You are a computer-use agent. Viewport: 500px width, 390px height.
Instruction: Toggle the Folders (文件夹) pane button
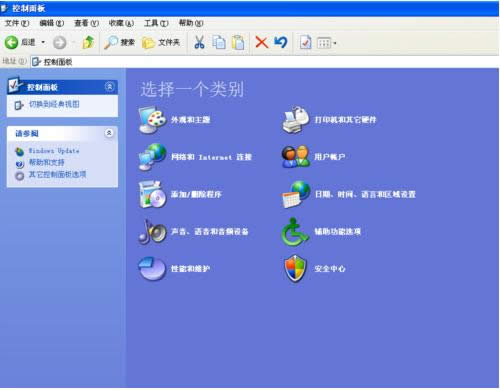click(x=161, y=42)
